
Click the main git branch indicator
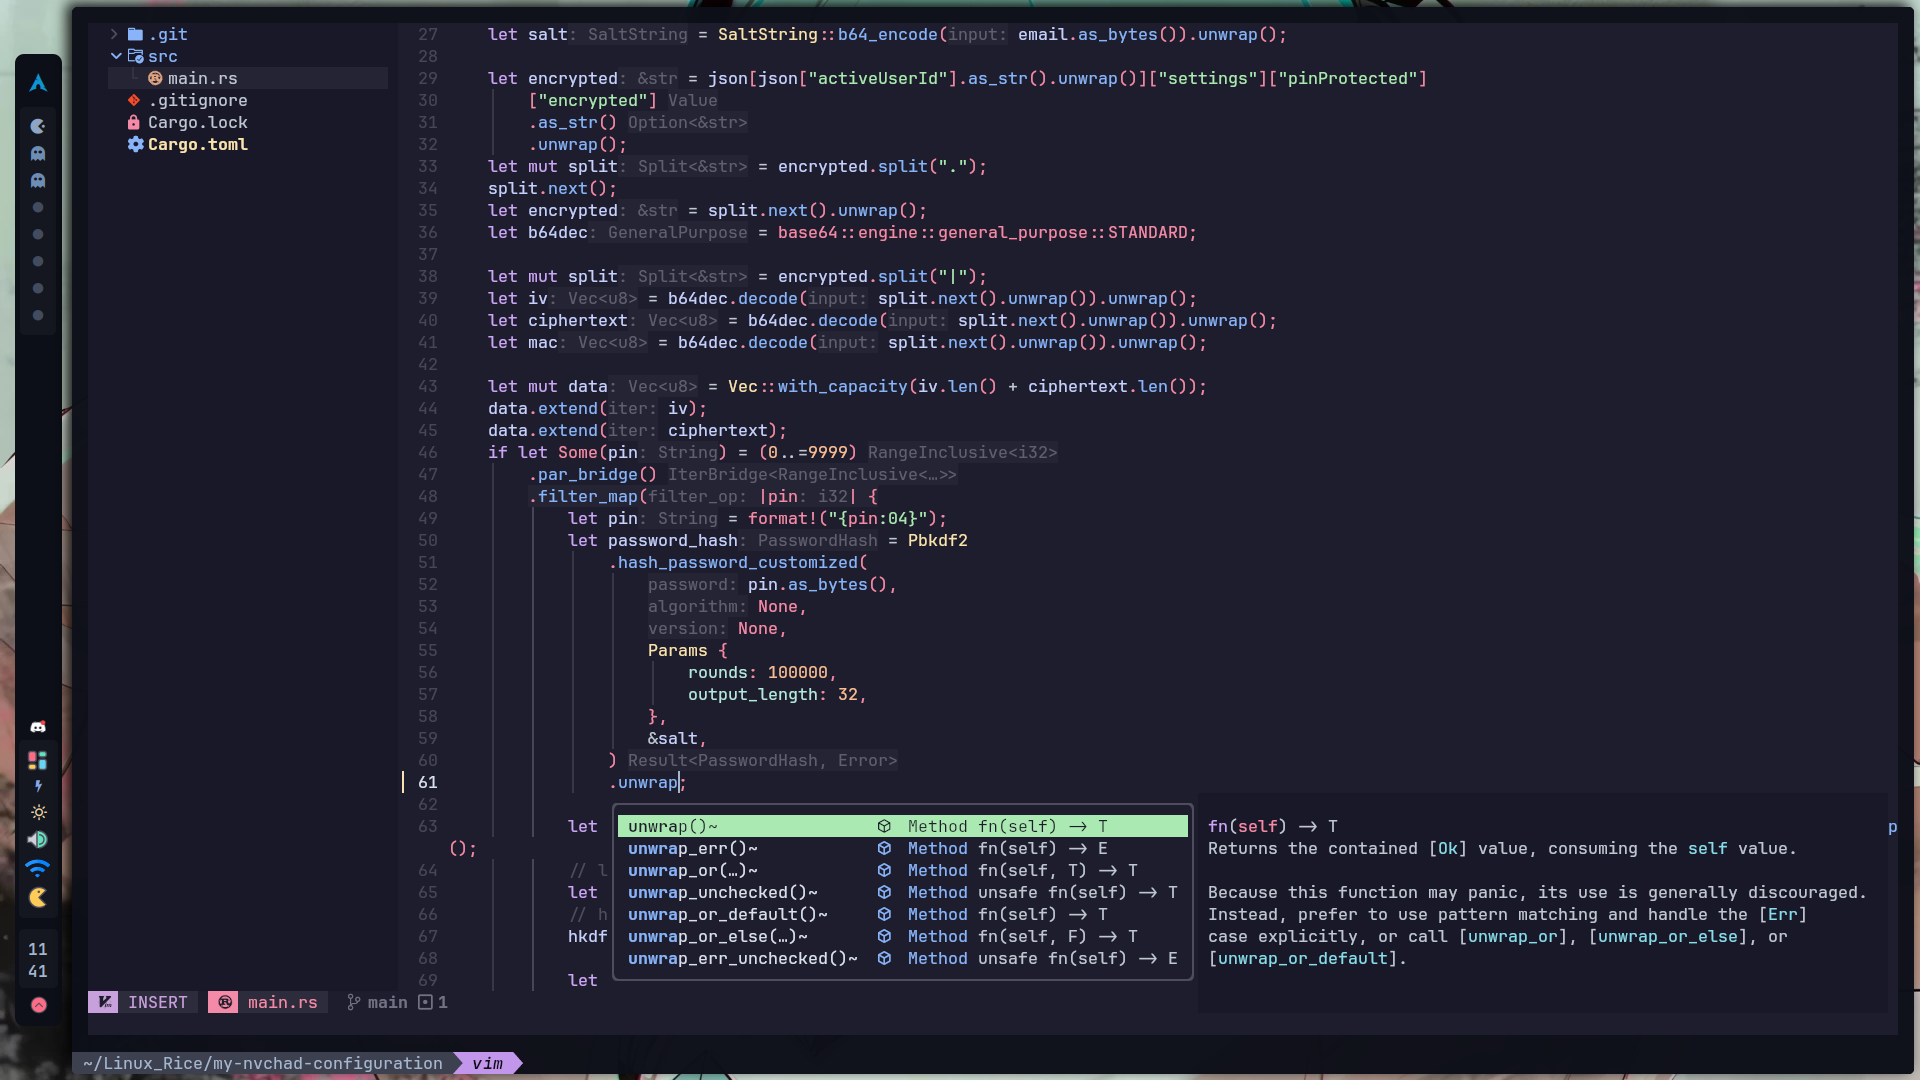point(377,1002)
